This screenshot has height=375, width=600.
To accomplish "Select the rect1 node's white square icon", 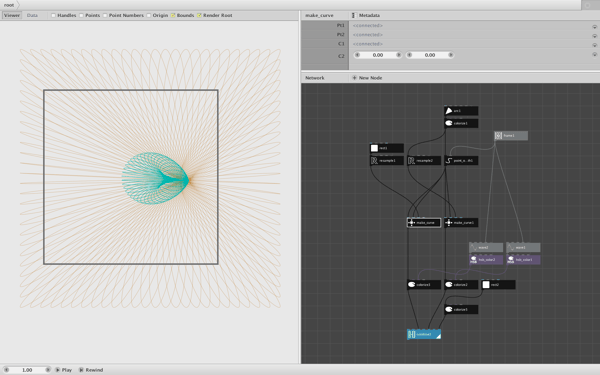I will pos(374,148).
